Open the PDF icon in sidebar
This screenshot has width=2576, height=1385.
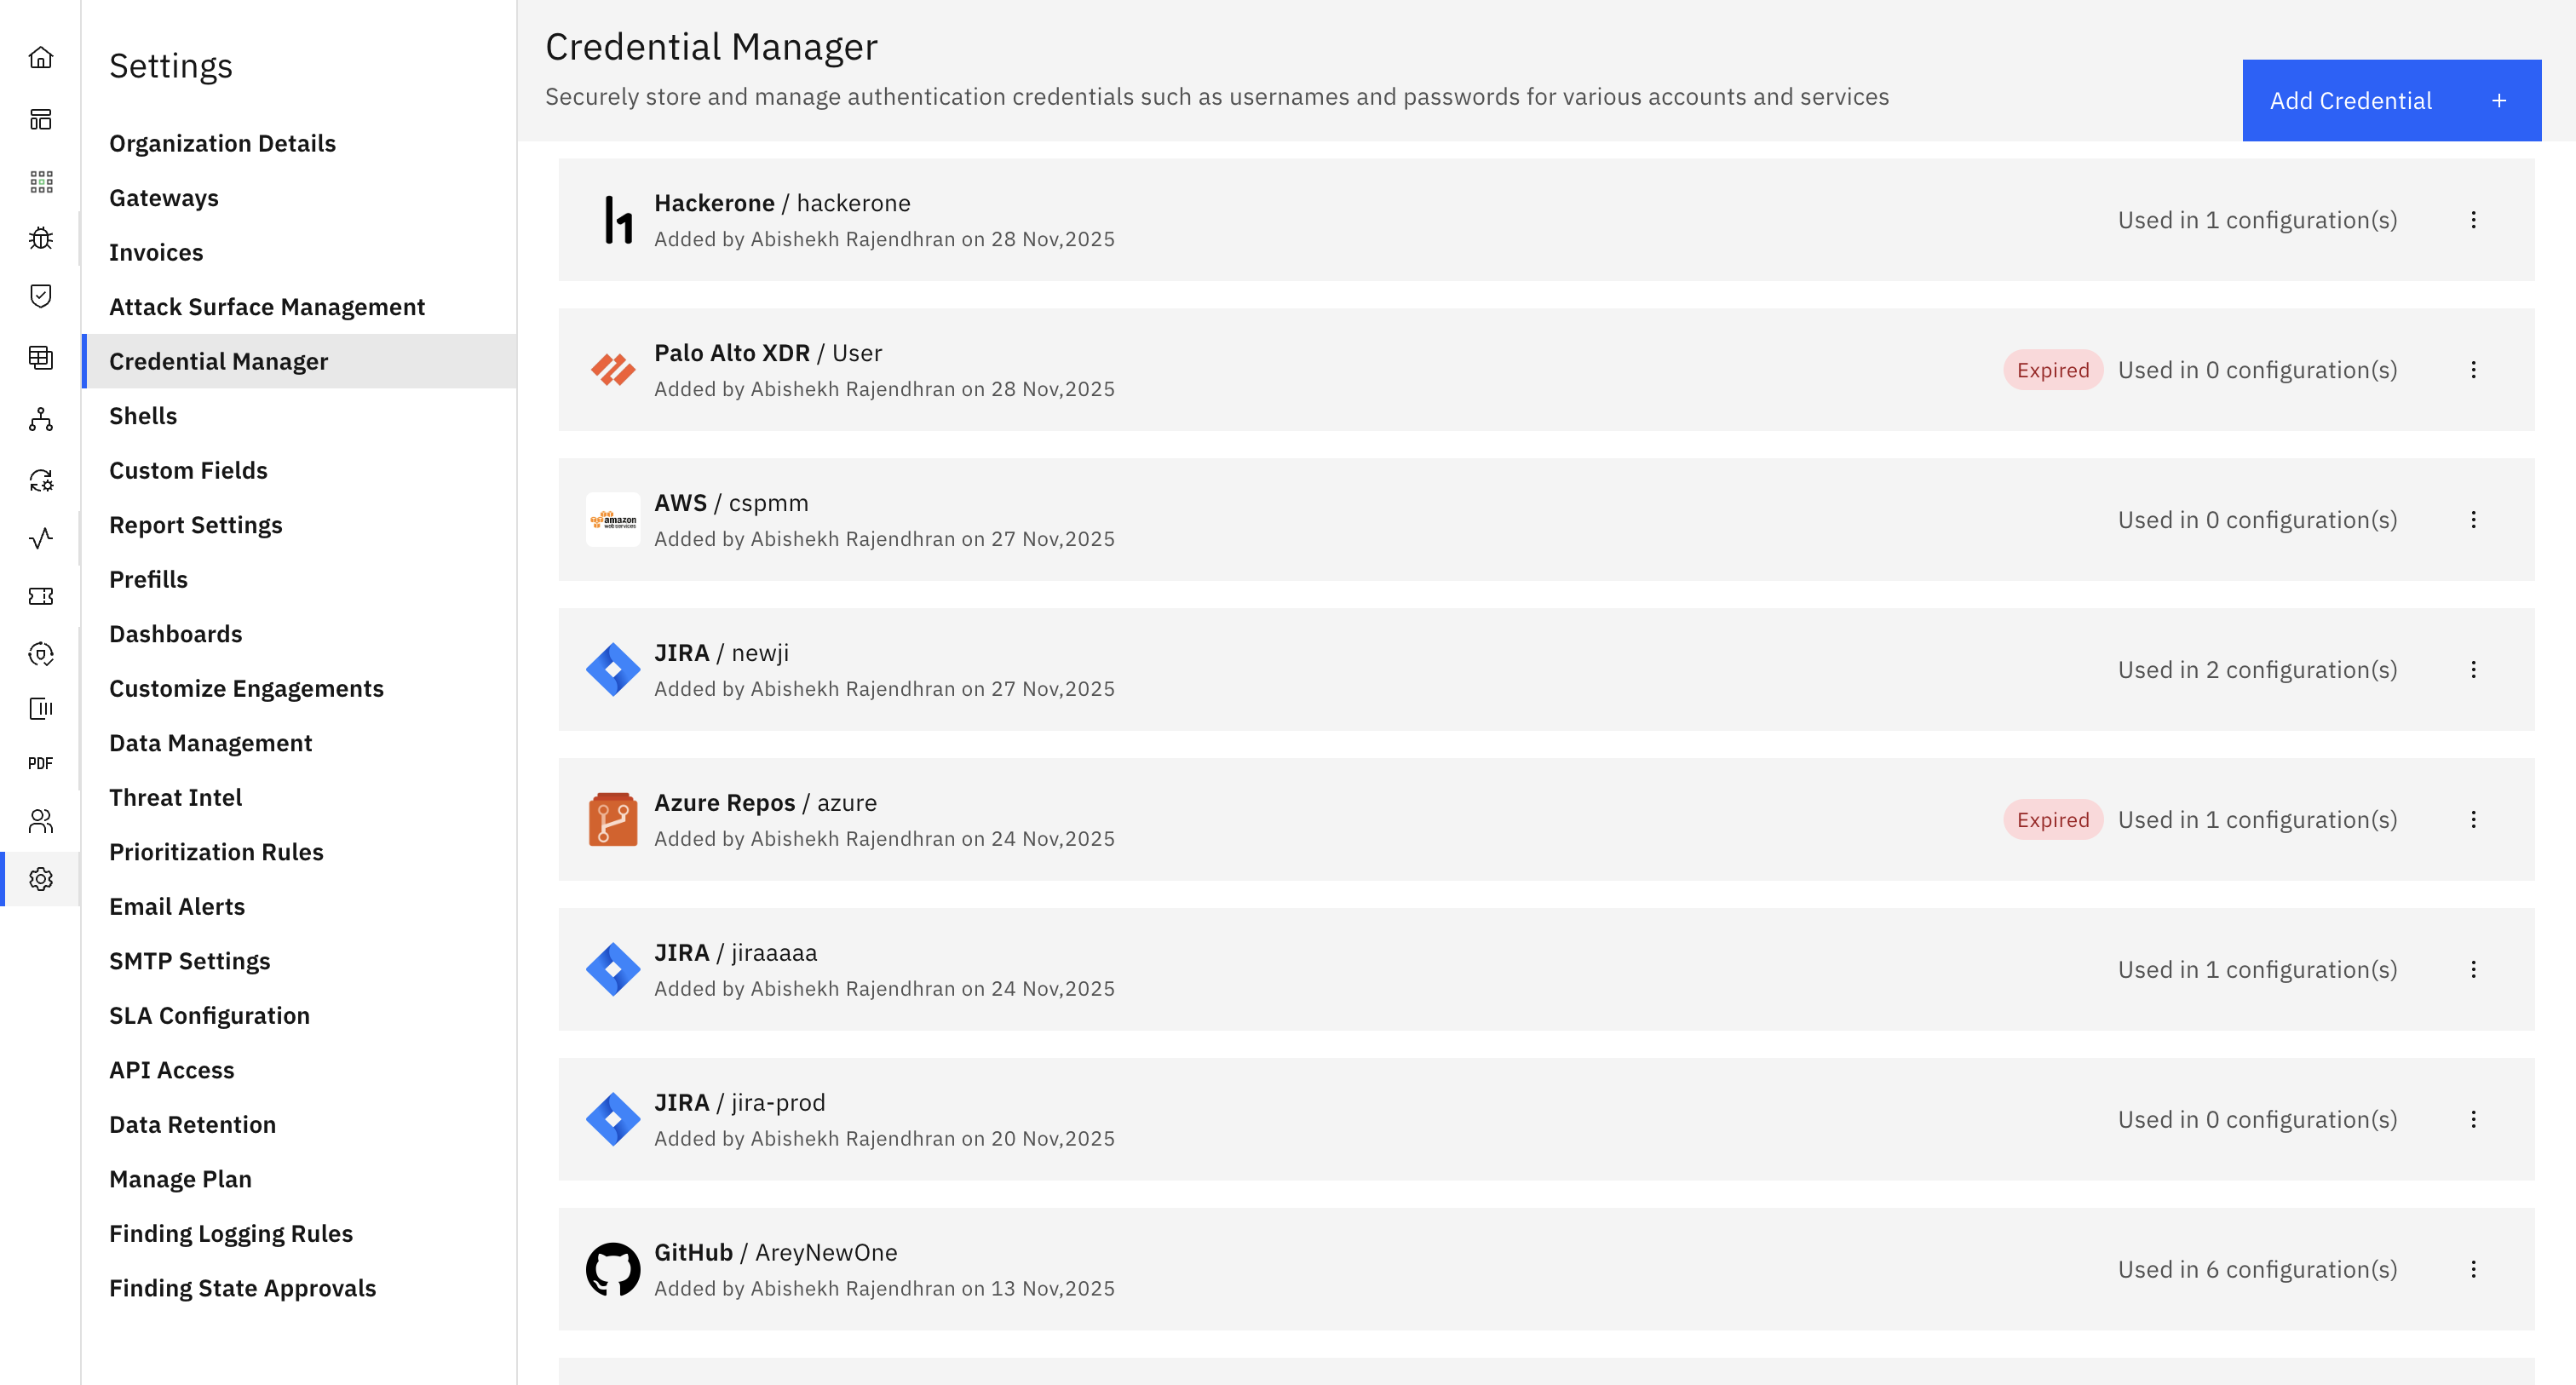point(41,763)
